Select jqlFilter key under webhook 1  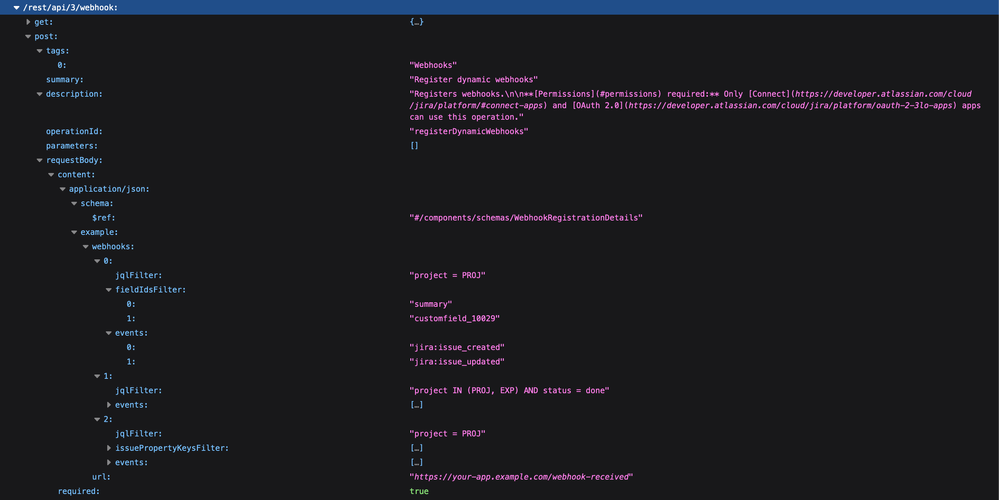coord(138,390)
